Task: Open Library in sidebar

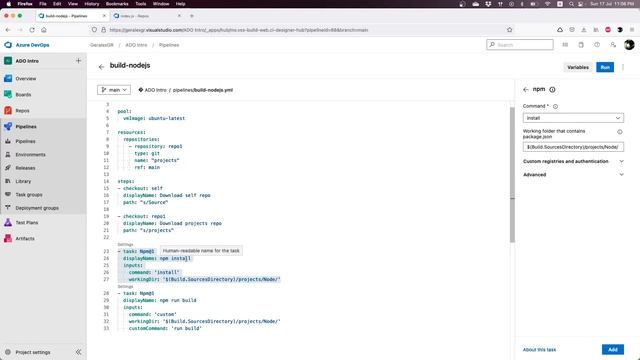Action: [x=23, y=181]
